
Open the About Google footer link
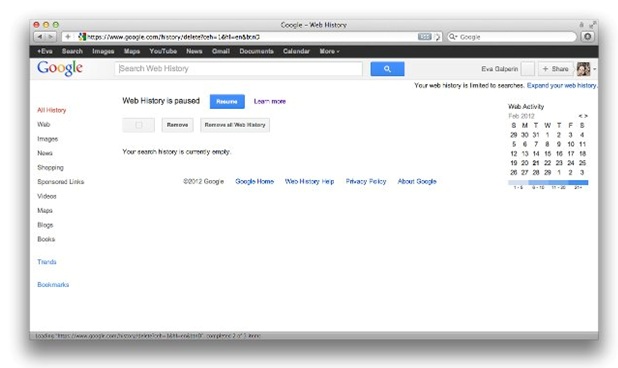[417, 181]
